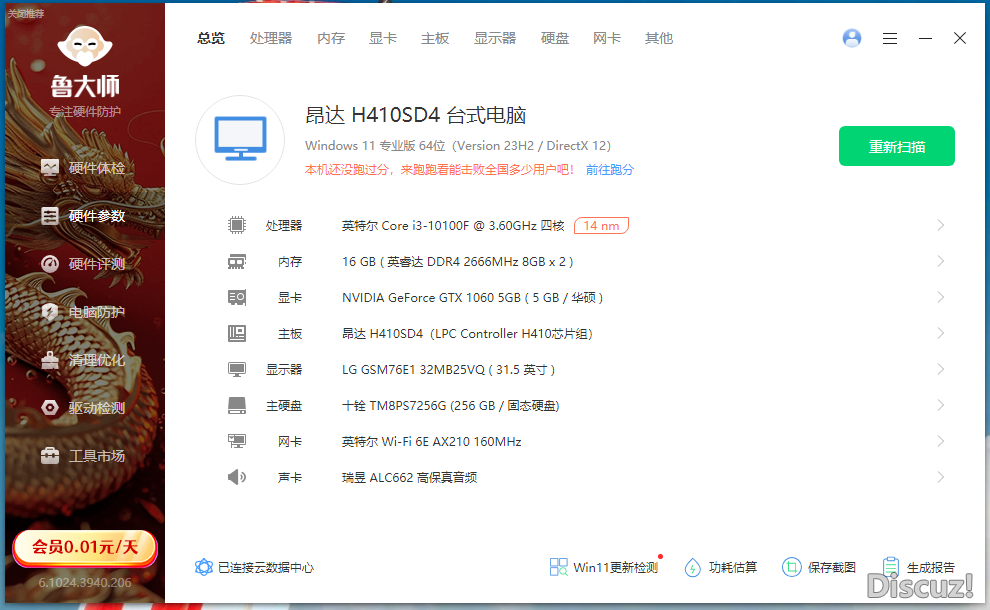Click the 关闭推荐 label
Screen dimensions: 990x610
pyautogui.click(x=26, y=13)
